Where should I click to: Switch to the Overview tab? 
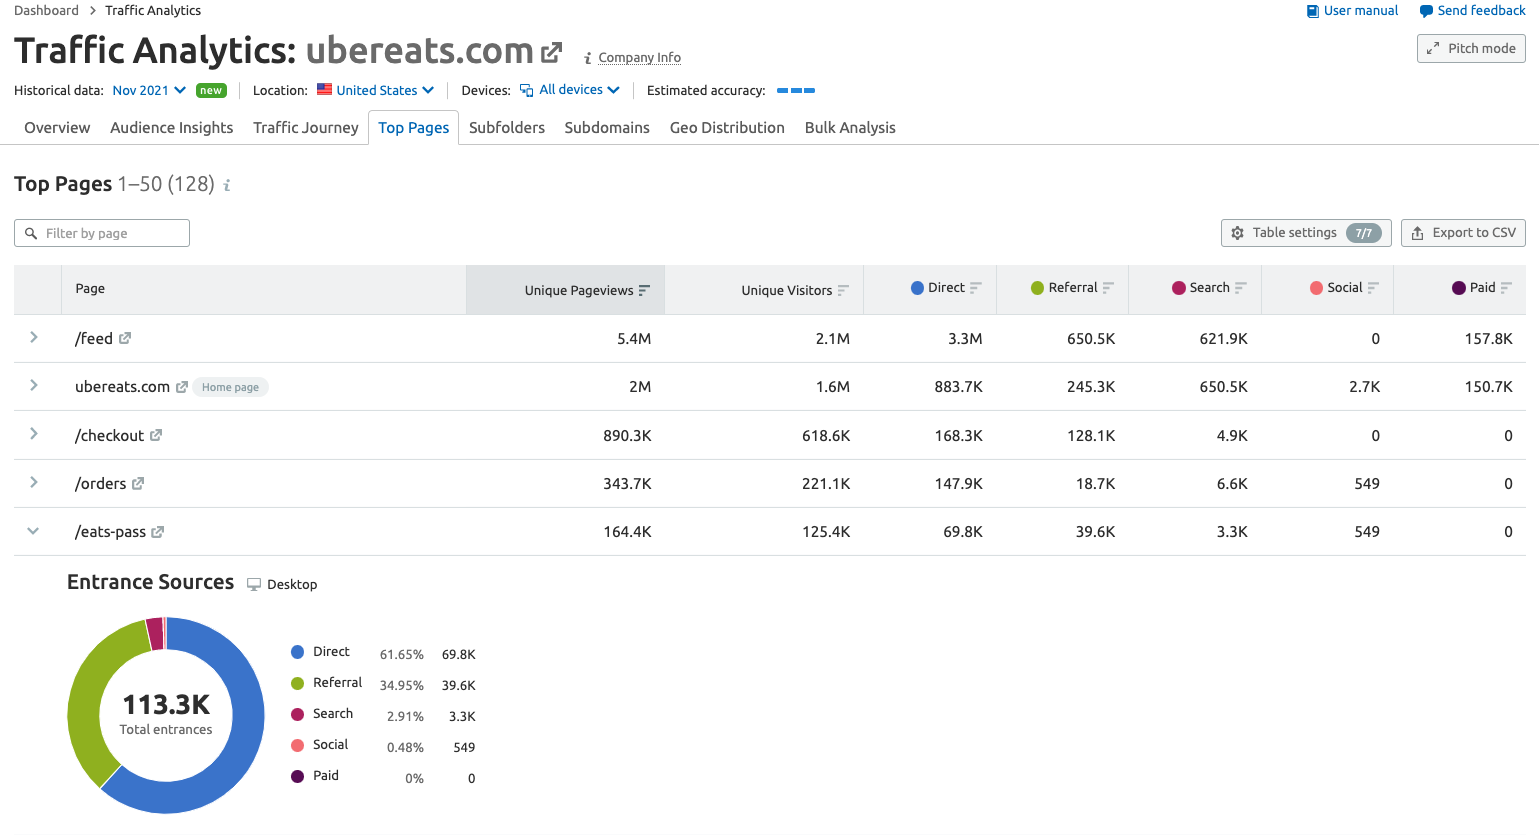pos(57,128)
